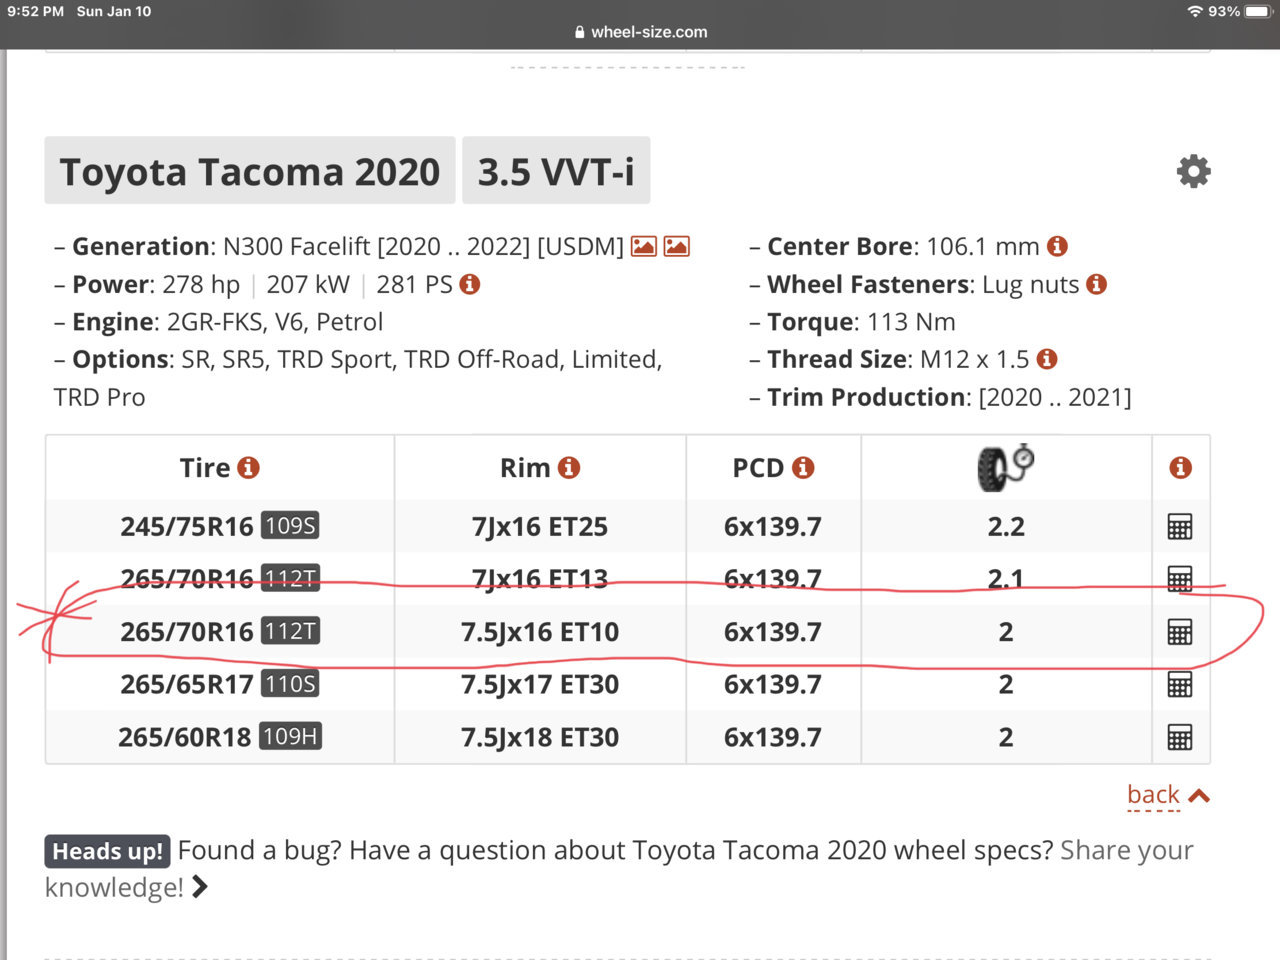Viewport: 1280px width, 960px height.
Task: Click info icon beside Wheel Fasteners
Action: [1097, 285]
